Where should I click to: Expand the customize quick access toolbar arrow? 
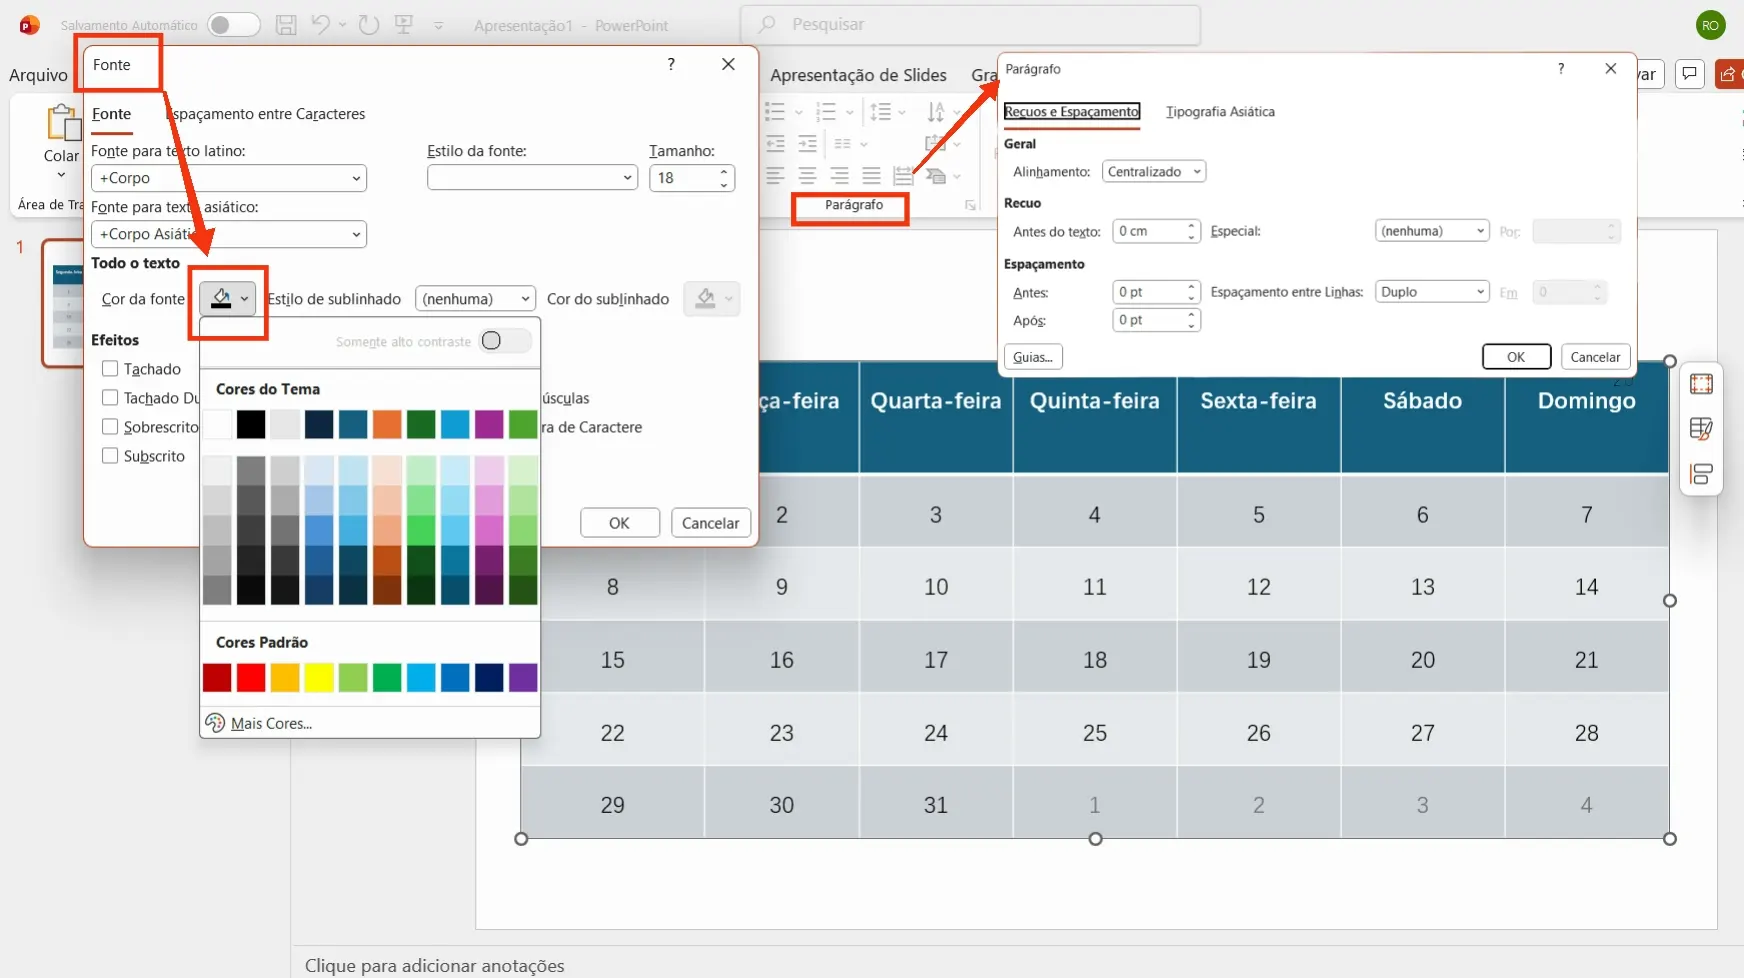tap(439, 26)
